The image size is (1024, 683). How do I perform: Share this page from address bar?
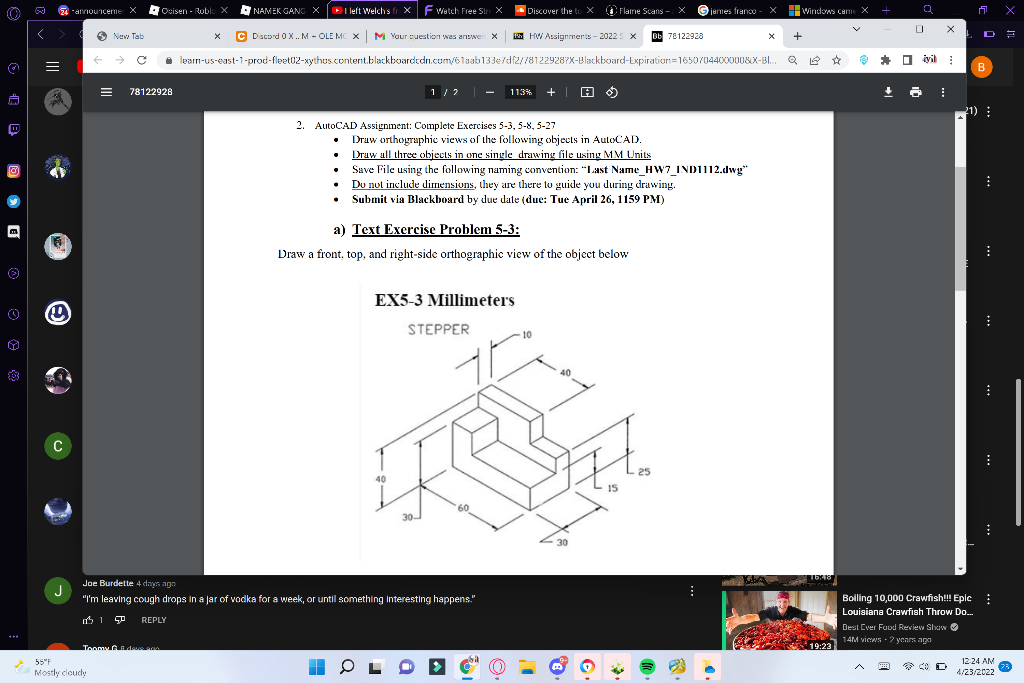[x=814, y=60]
